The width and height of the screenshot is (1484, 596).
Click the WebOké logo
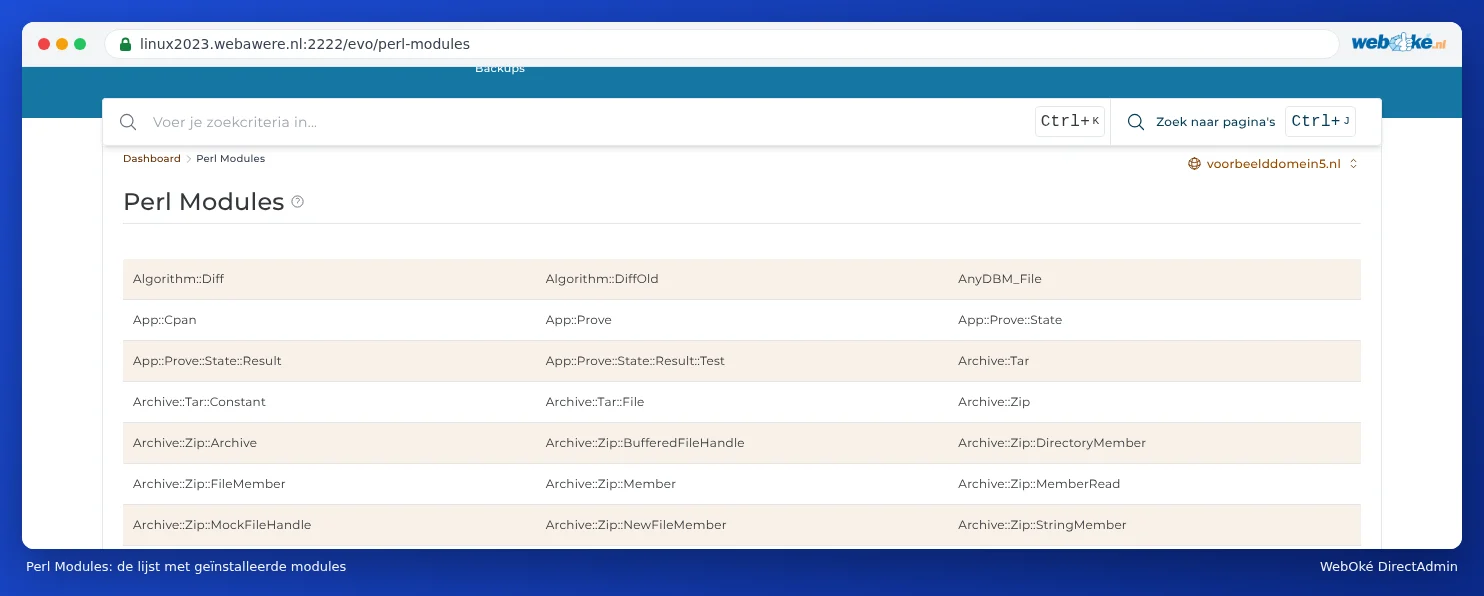point(1398,43)
